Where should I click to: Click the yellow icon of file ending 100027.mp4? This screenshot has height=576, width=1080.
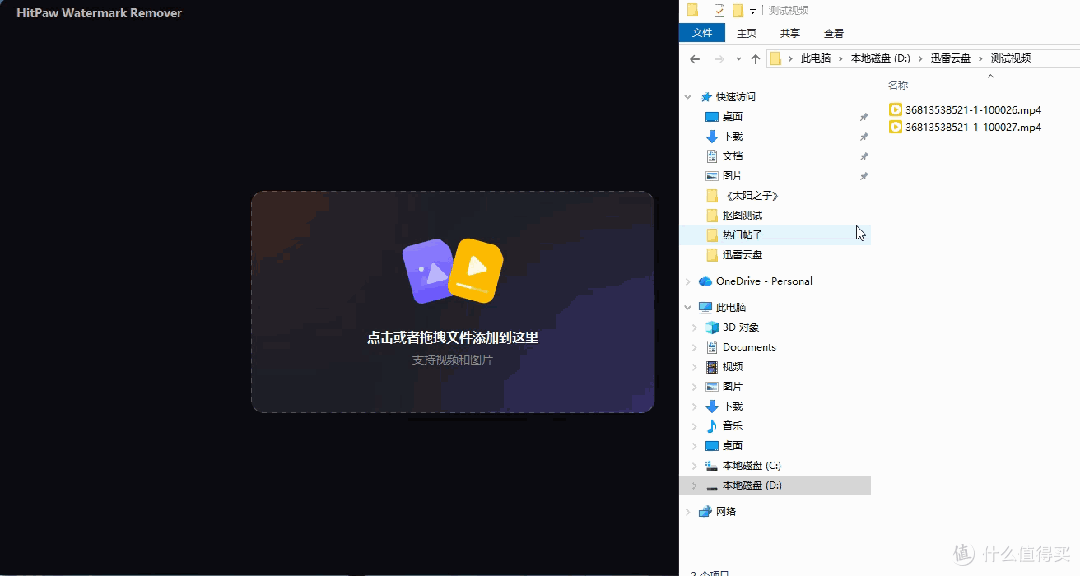pos(895,127)
